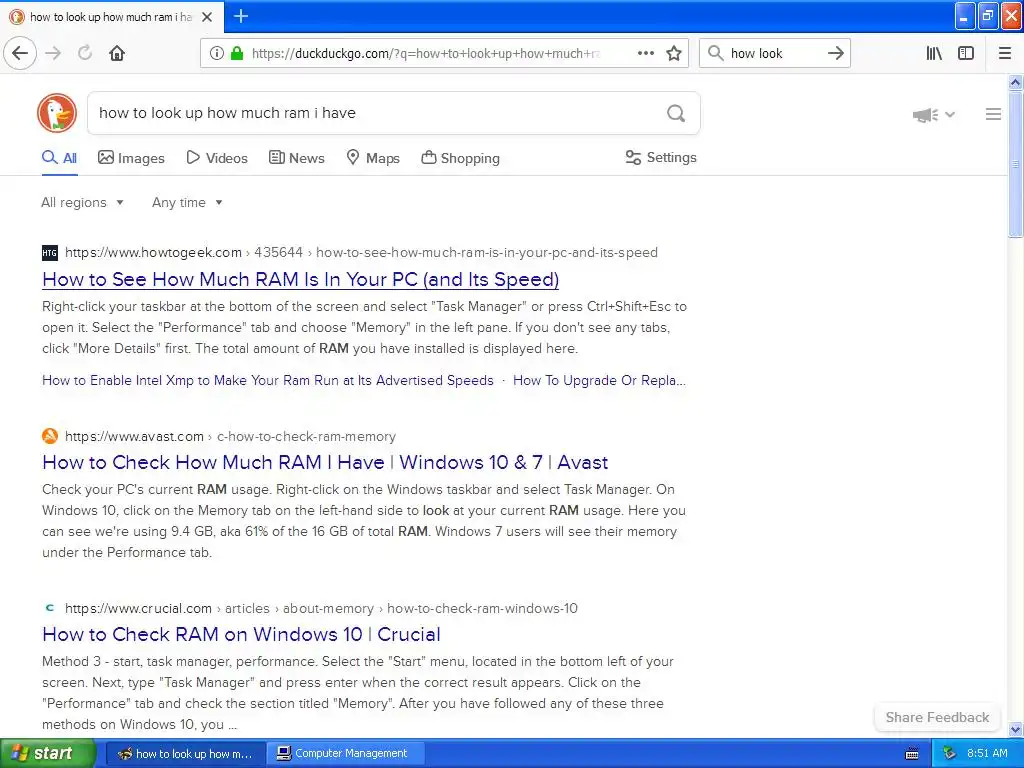Click the DuckDuckGo duck logo

(x=57, y=113)
